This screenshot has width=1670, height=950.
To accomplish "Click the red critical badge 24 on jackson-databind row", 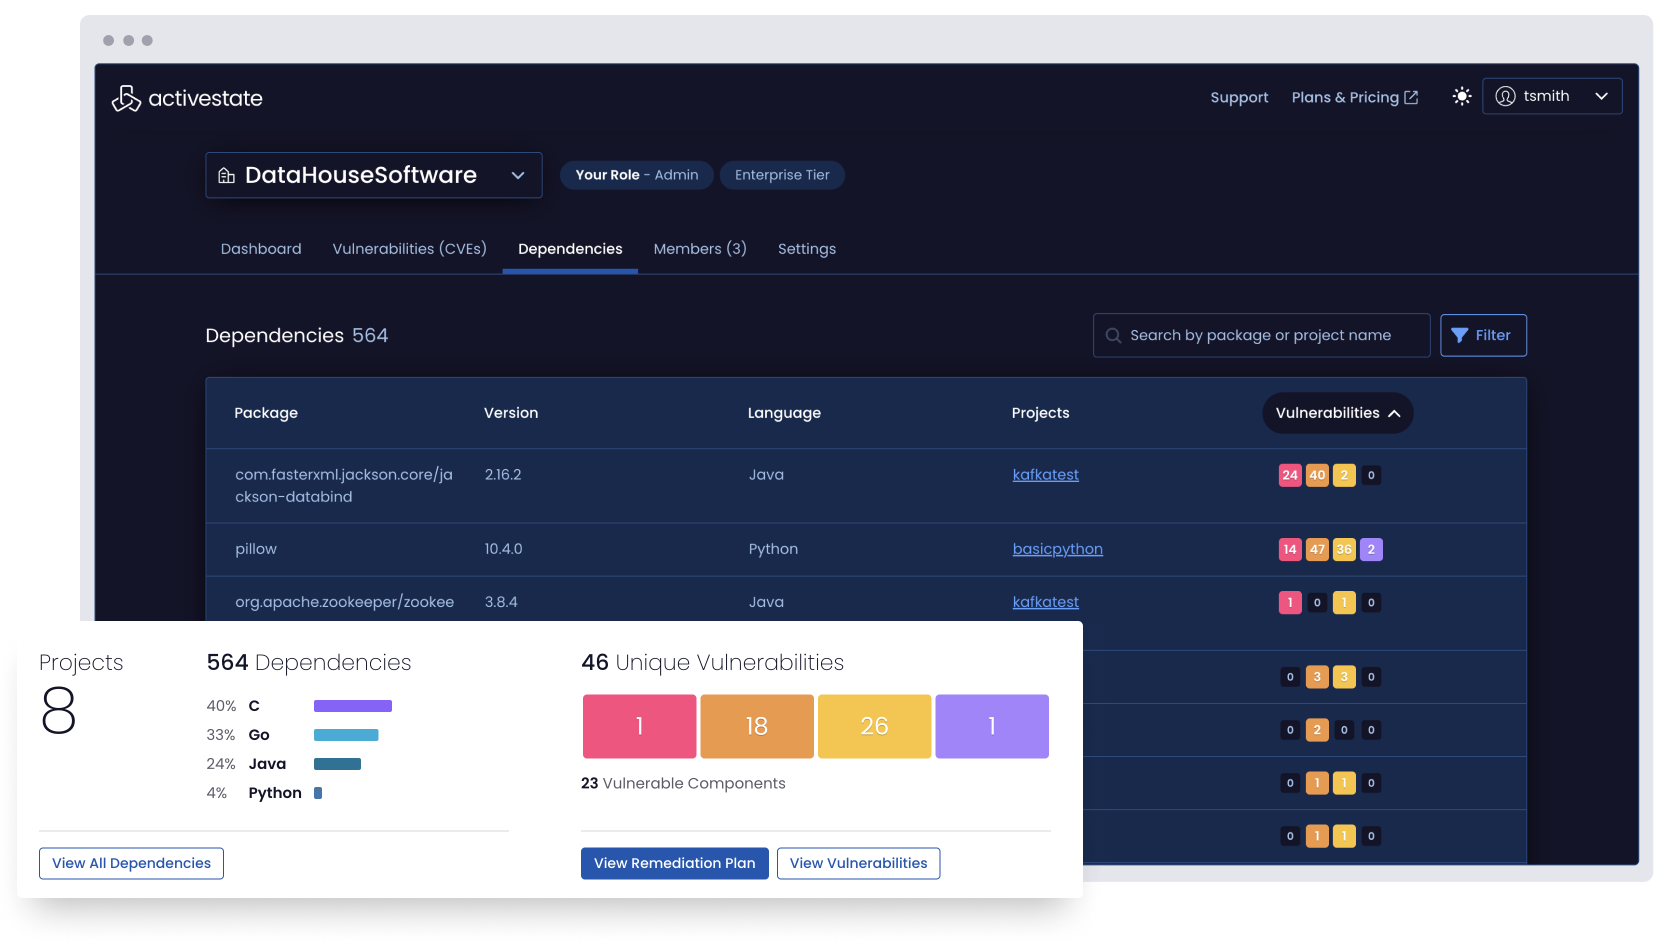I will 1290,475.
